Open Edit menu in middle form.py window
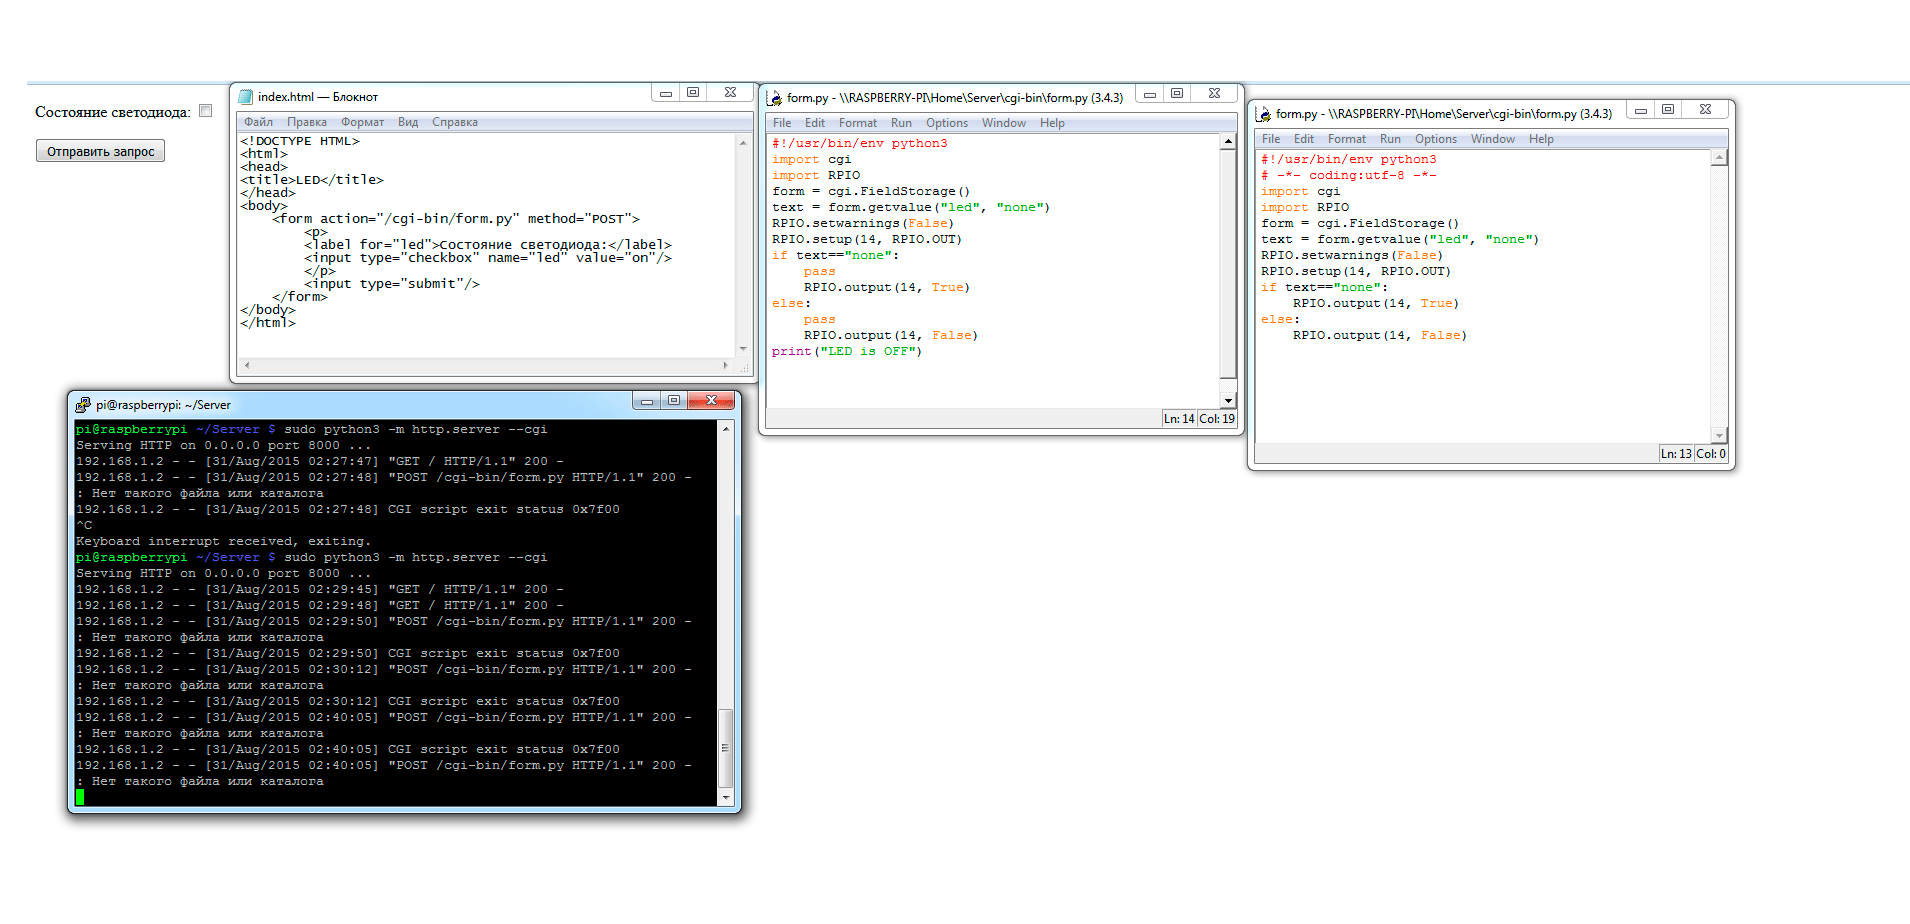The image size is (1910, 924). click(815, 123)
